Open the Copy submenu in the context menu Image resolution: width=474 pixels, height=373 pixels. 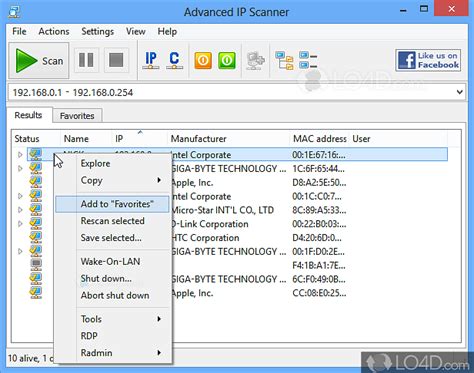(x=113, y=180)
